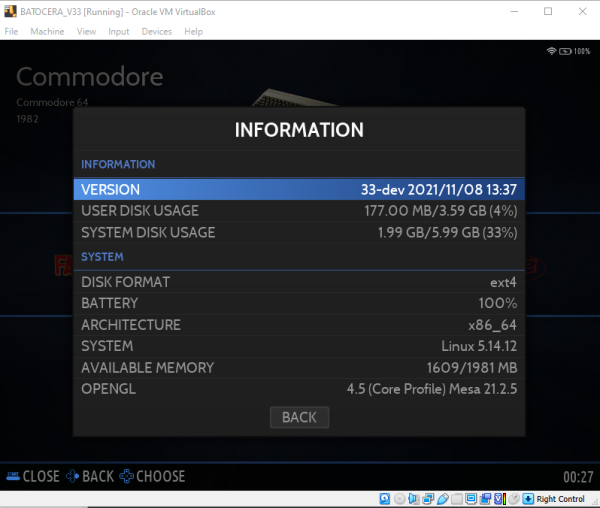This screenshot has width=600, height=508.
Task: Click the CHOOSE hint in bottom bar
Action: (x=152, y=476)
